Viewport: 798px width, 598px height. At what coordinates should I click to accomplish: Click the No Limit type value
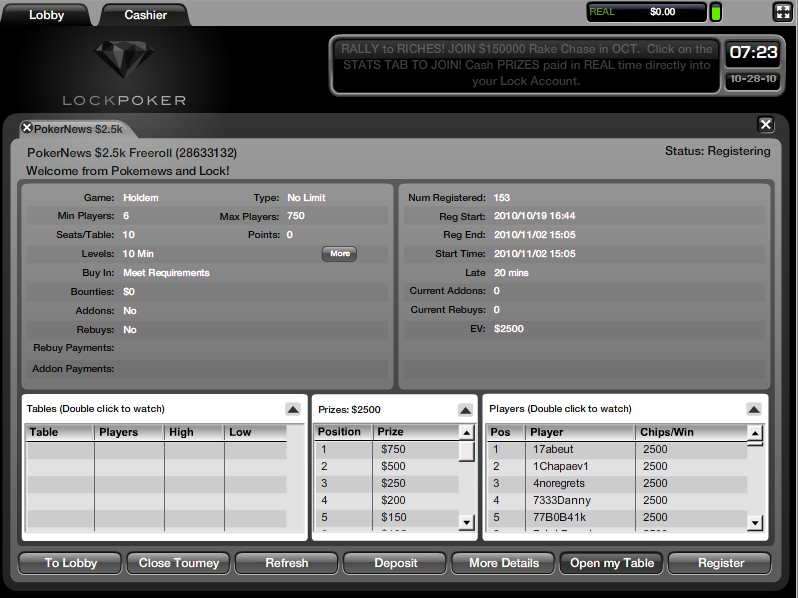click(x=306, y=197)
